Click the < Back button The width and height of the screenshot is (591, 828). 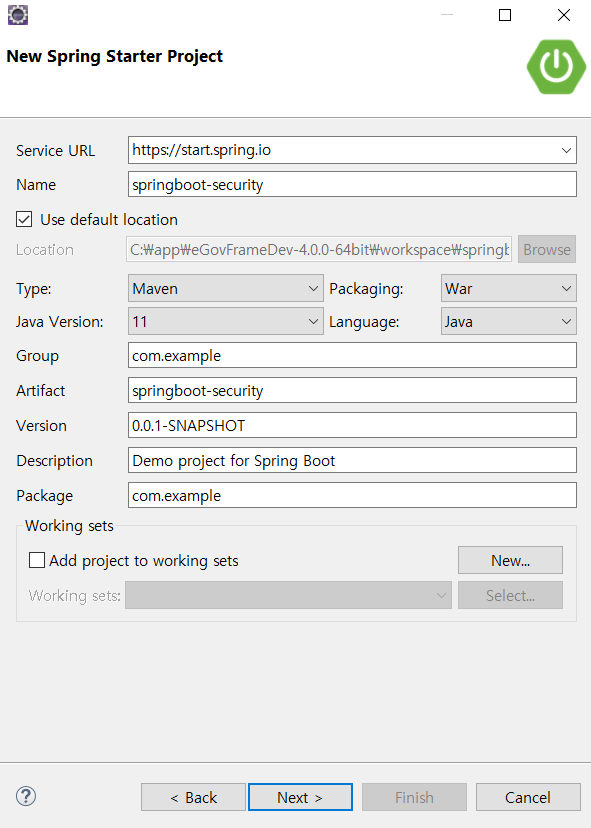coord(193,797)
